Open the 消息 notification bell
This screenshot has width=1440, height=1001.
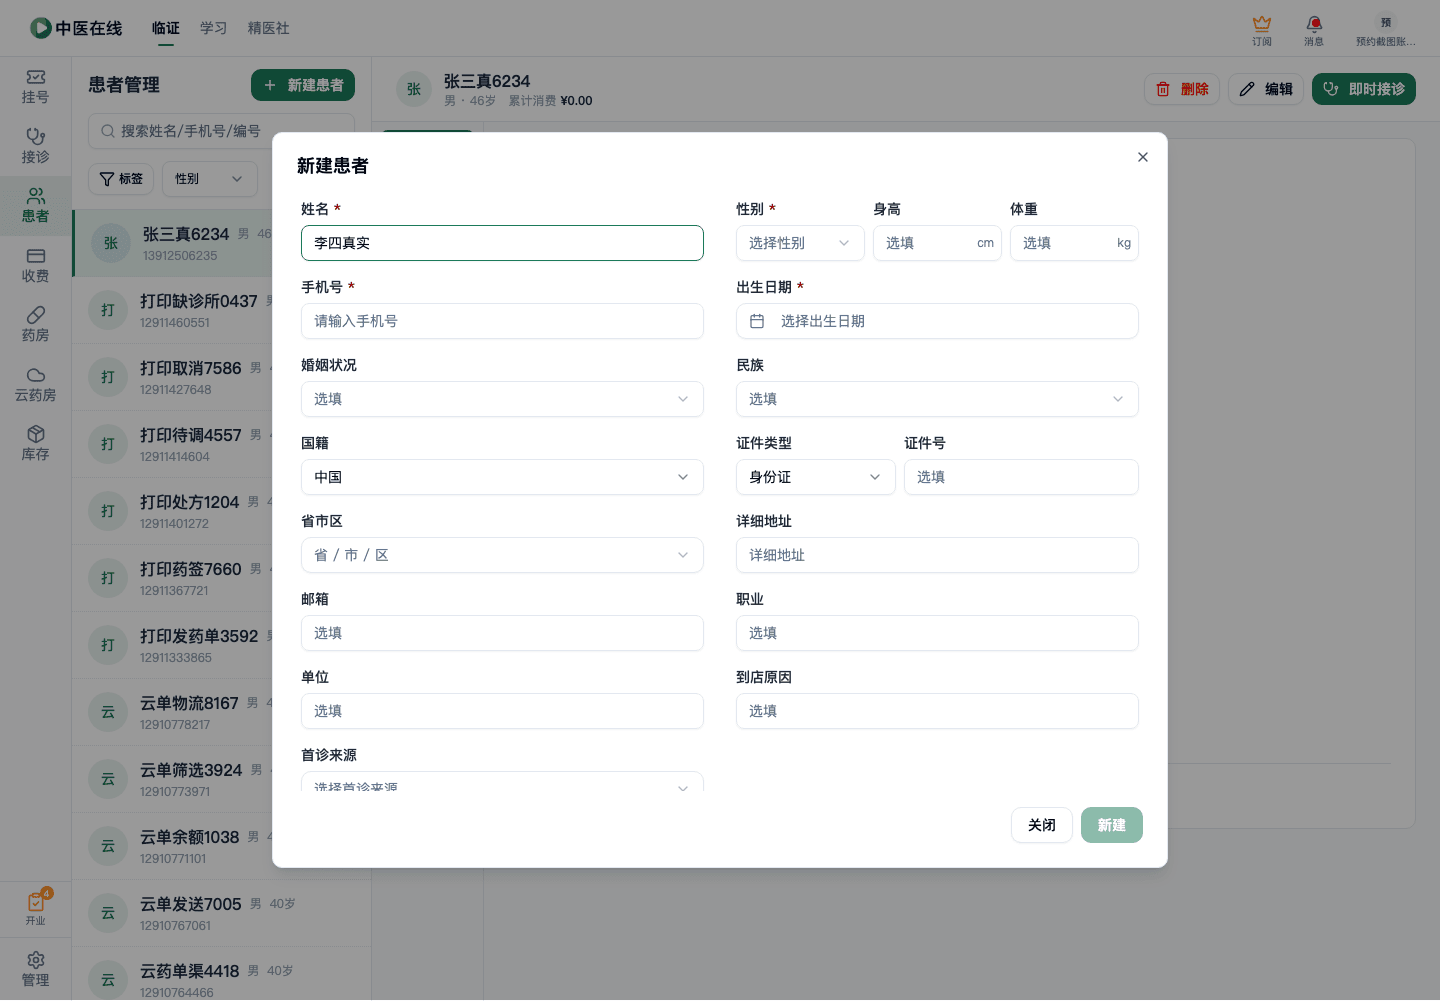[x=1314, y=30]
